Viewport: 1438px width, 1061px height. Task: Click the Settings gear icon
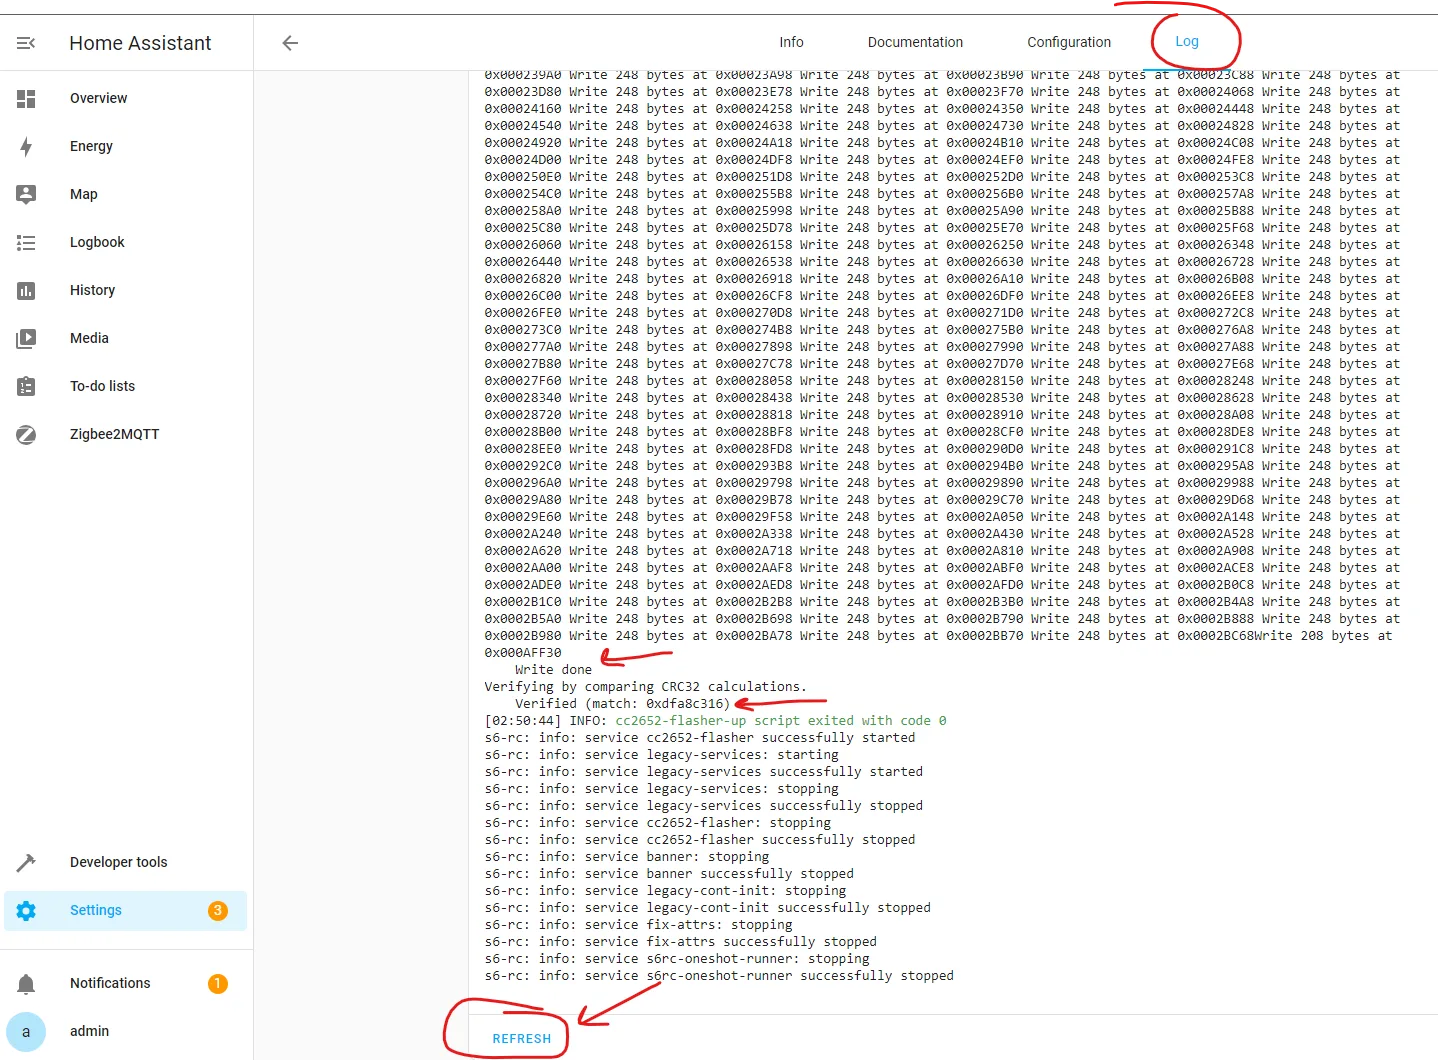pyautogui.click(x=26, y=910)
